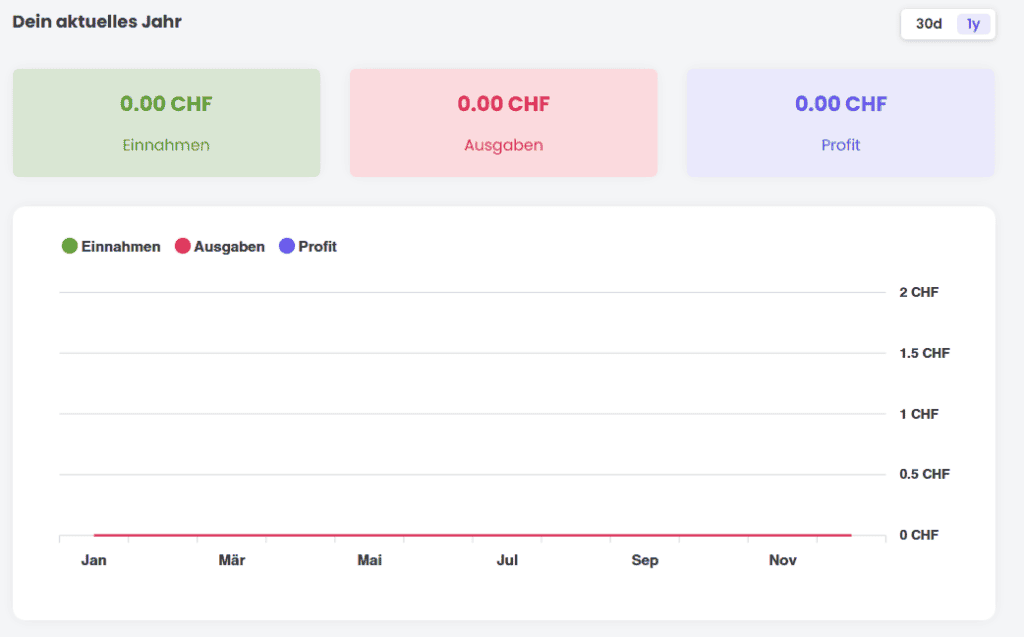Toggle the Profit series via legend label
1024x637 pixels.
pos(317,246)
